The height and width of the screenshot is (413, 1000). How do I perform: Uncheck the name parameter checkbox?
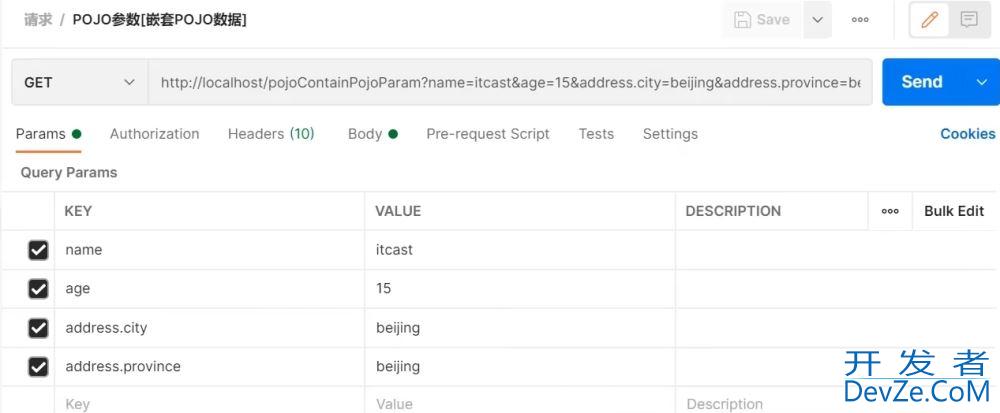(38, 250)
